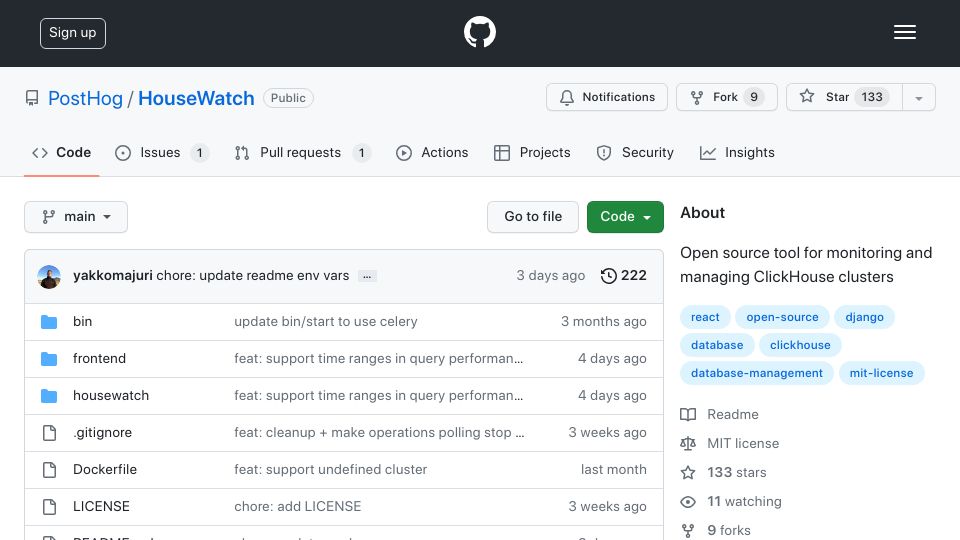Click the Dockerfile file icon
The height and width of the screenshot is (540, 960).
coord(49,470)
